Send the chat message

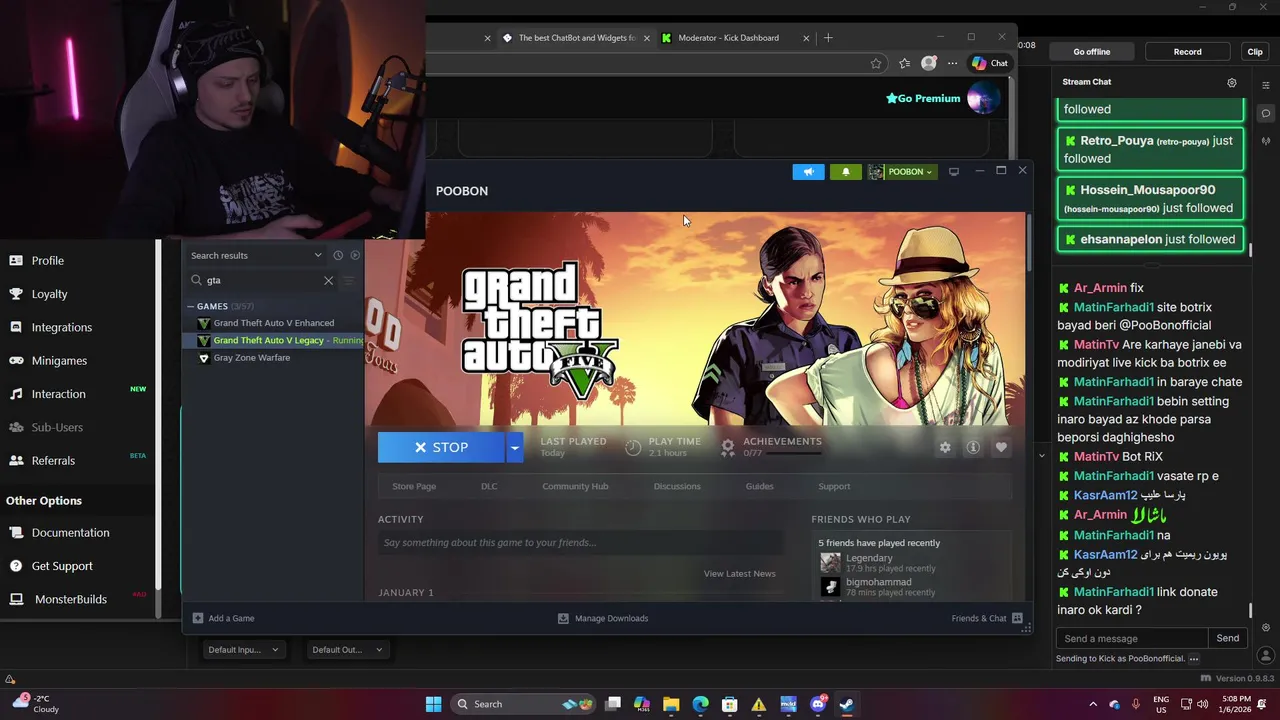point(1228,638)
